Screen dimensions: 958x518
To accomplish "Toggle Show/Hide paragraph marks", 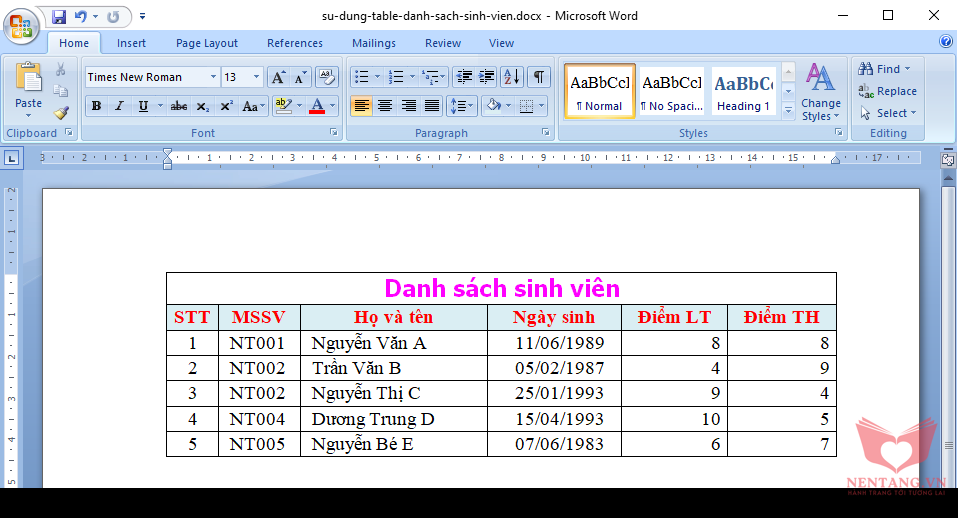I will coord(539,77).
